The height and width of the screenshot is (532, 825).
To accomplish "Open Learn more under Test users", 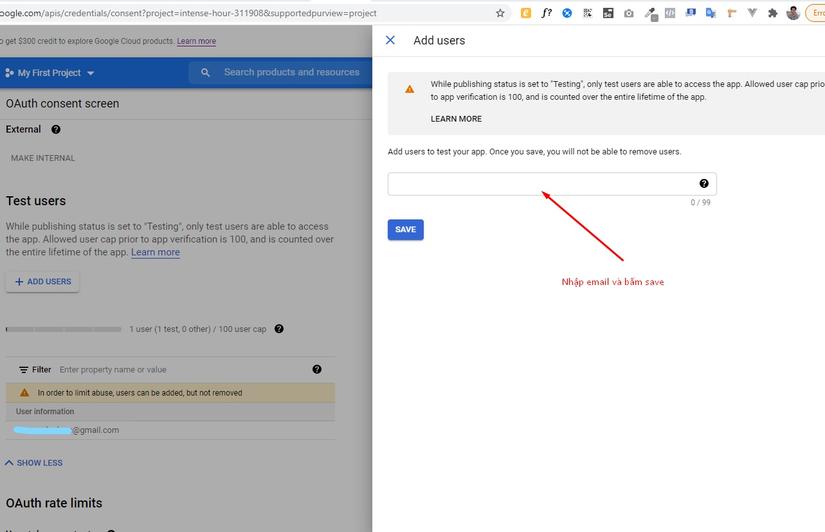I will (155, 252).
